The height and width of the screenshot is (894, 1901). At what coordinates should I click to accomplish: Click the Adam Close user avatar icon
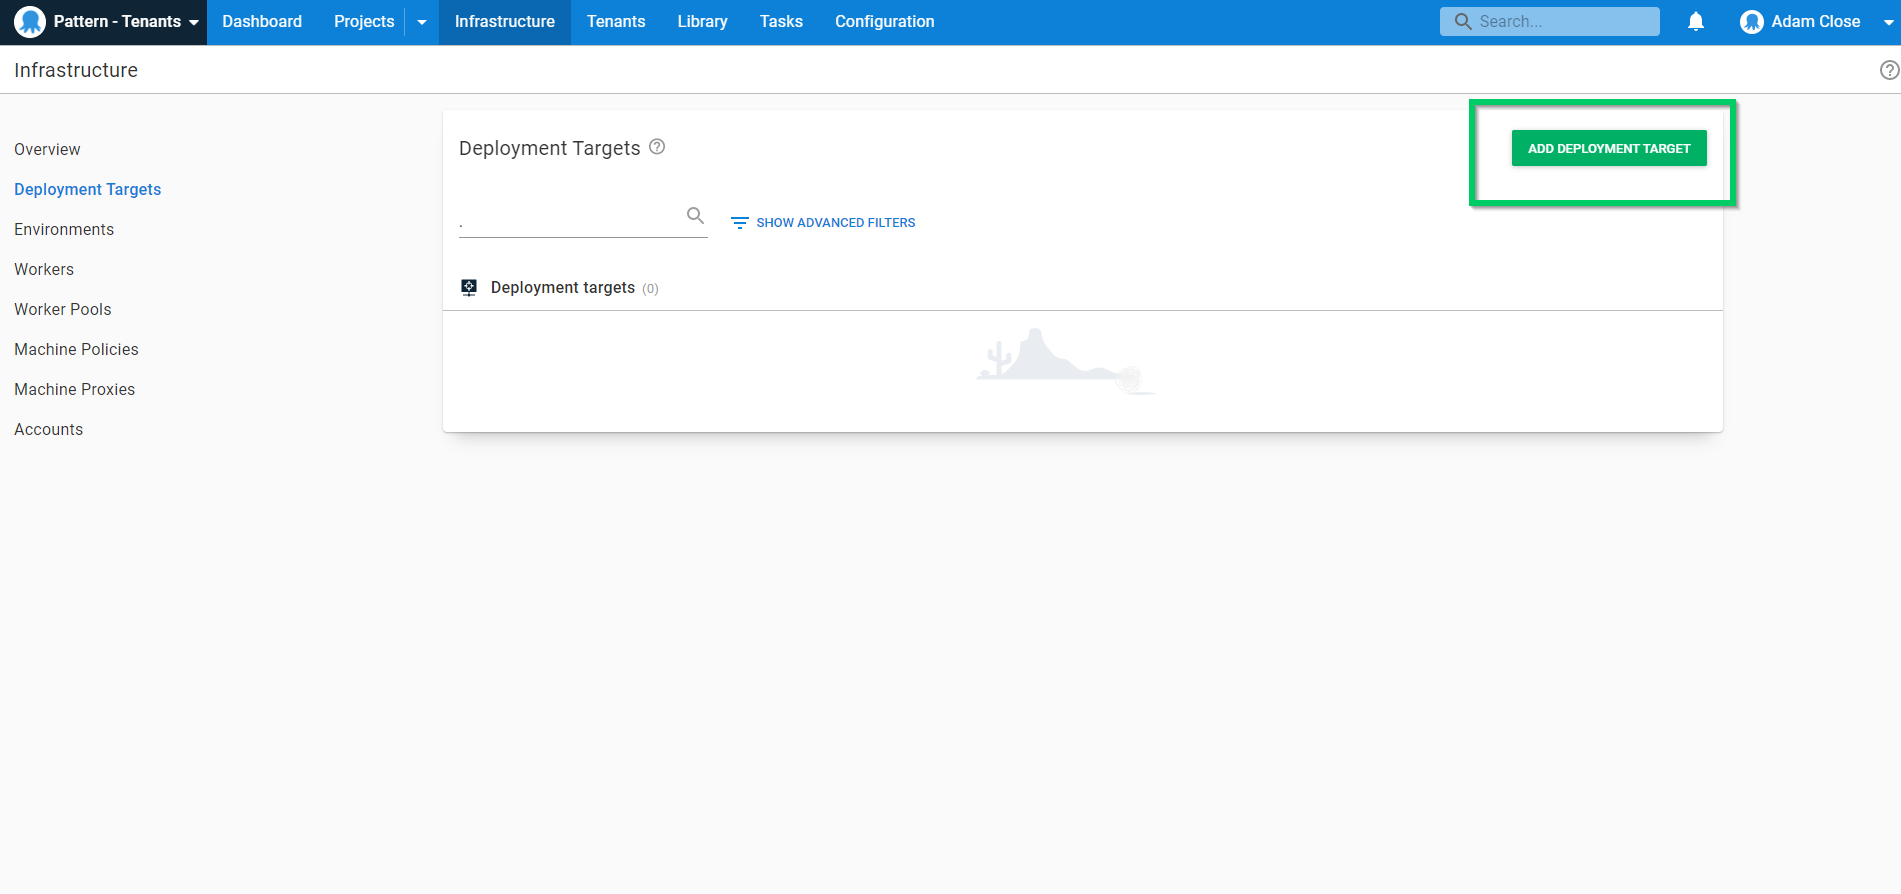1751,22
